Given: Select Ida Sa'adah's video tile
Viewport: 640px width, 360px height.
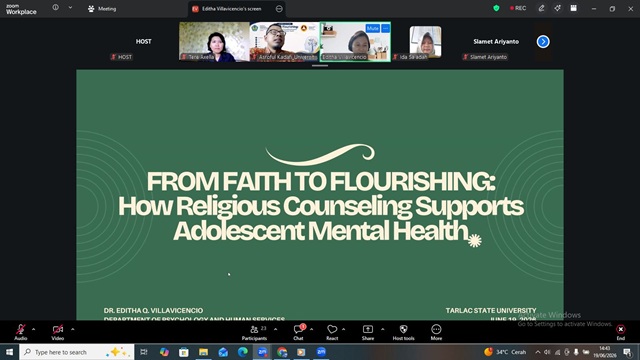Looking at the screenshot, I should click(425, 42).
